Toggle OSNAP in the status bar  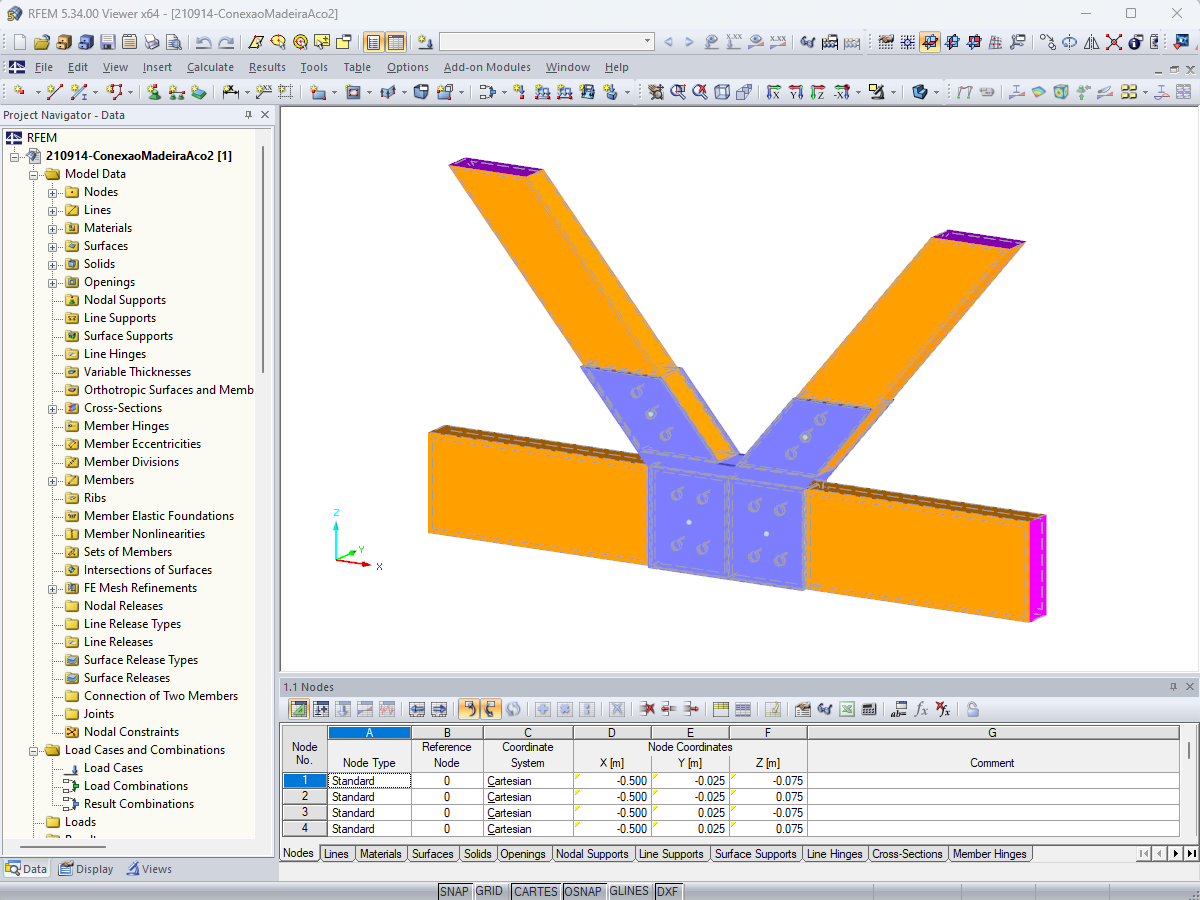click(583, 891)
